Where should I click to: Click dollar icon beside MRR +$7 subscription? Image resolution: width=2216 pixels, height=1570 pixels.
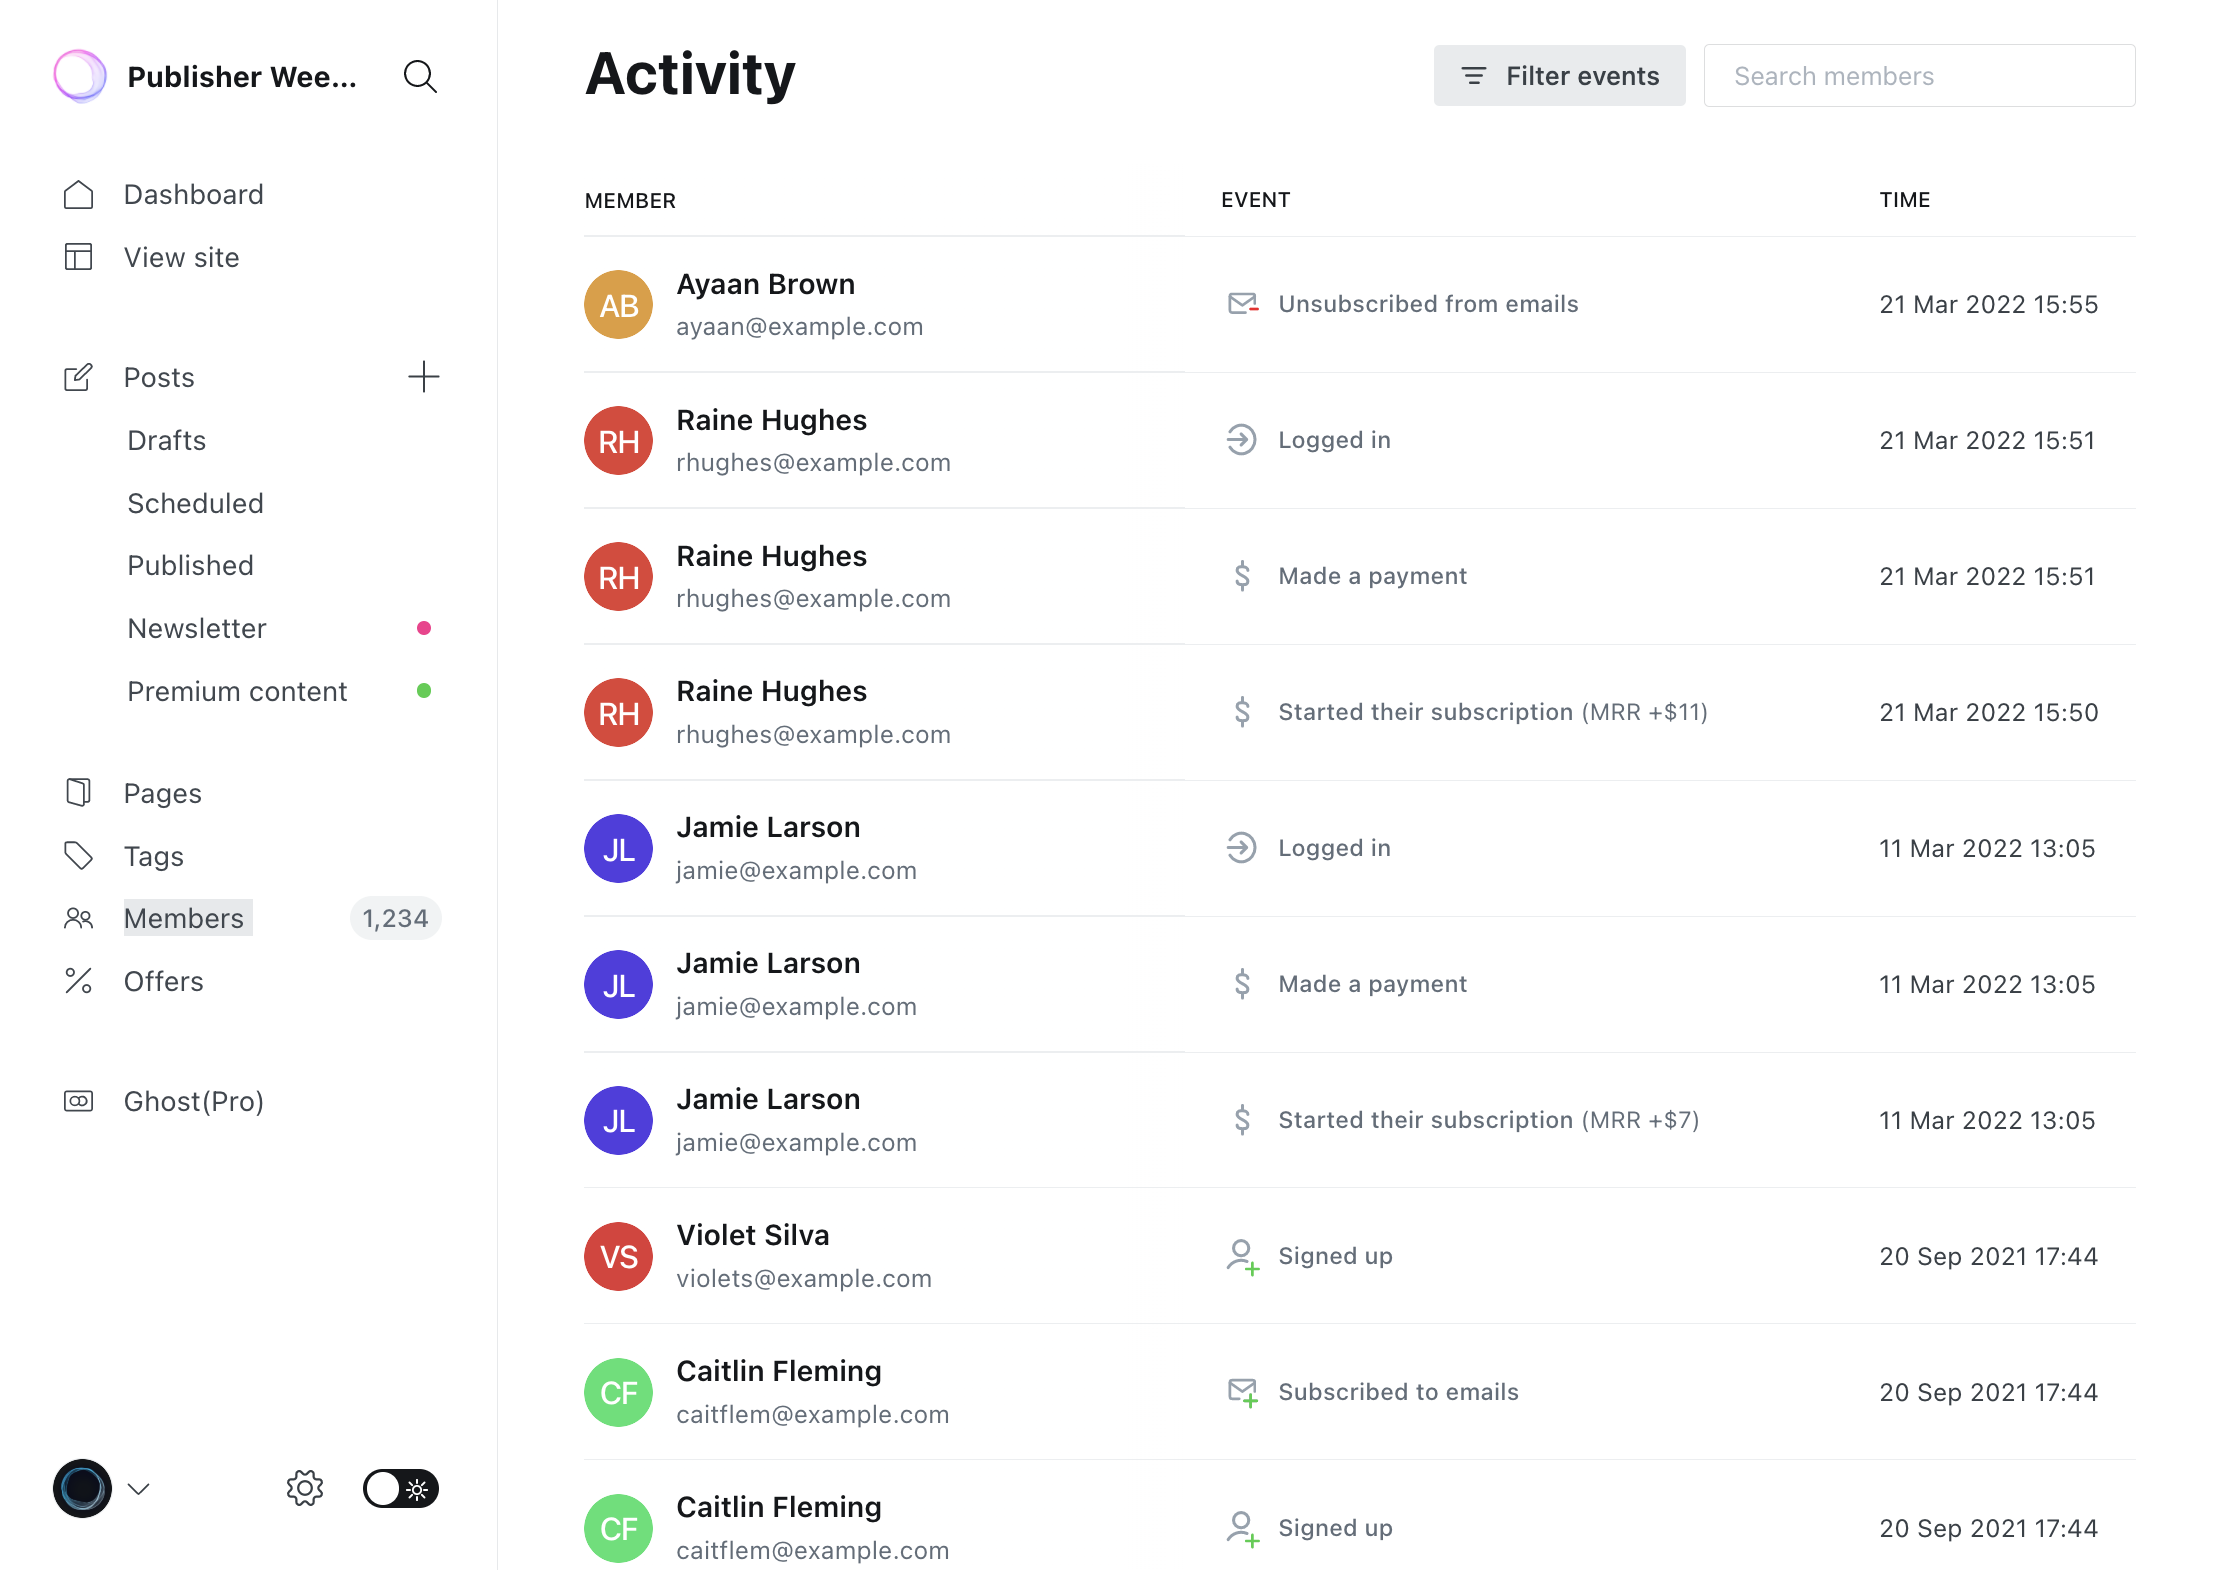(1242, 1120)
